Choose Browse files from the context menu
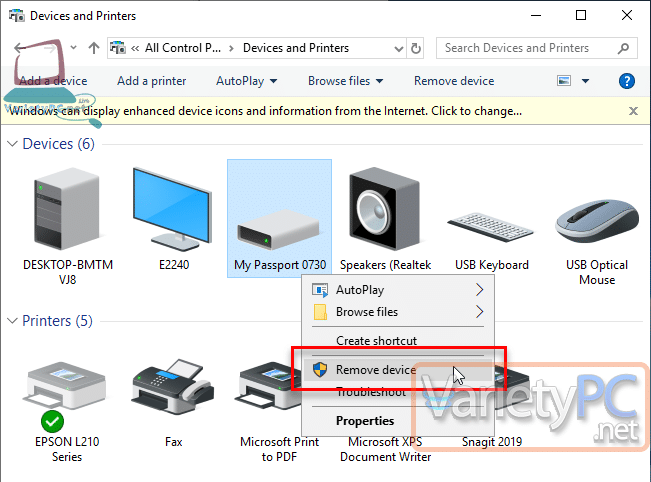 click(x=398, y=312)
